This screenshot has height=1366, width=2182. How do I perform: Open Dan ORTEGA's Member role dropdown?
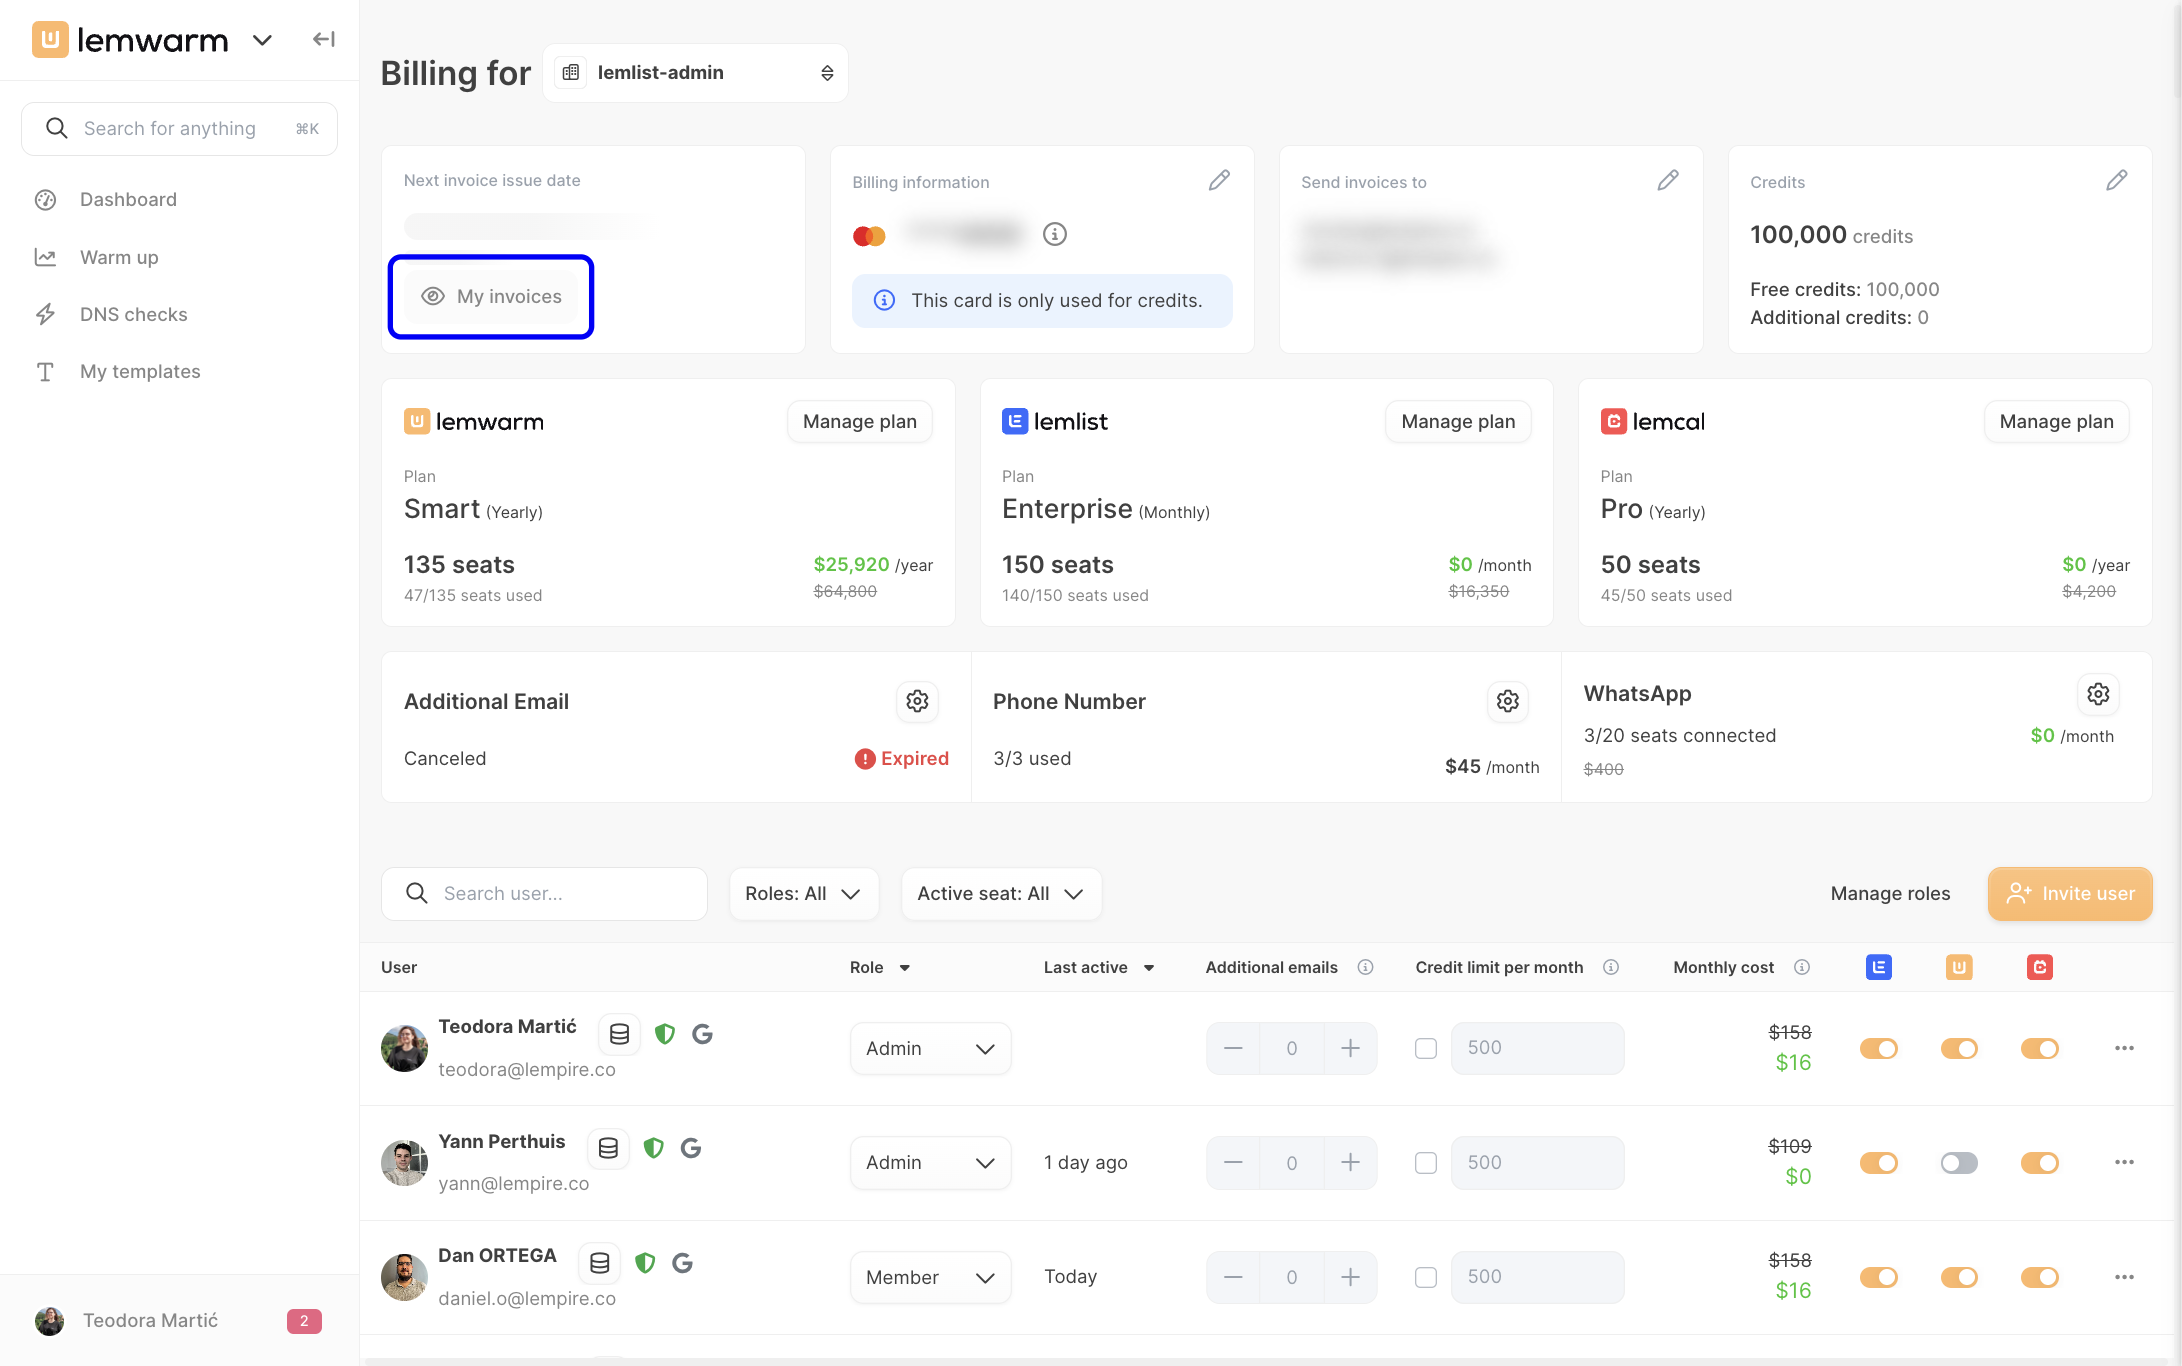[930, 1277]
